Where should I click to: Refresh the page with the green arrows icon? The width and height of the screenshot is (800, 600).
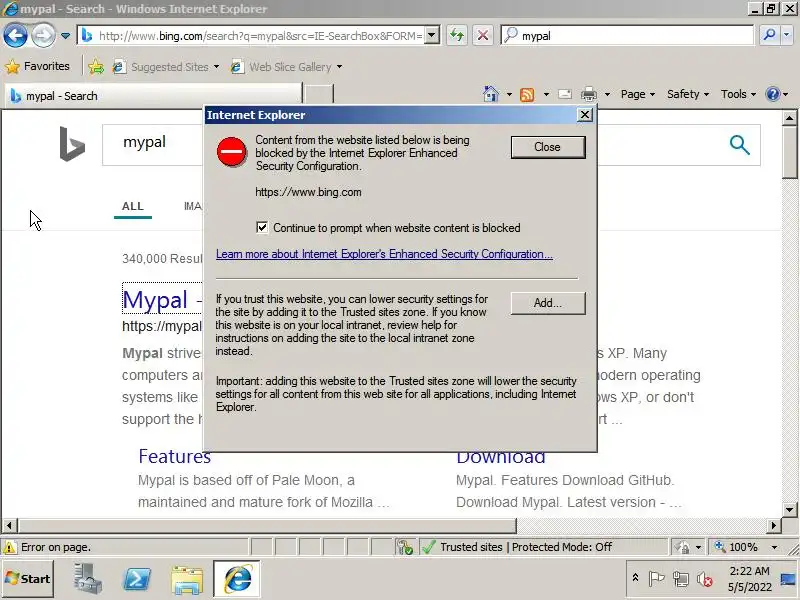457,36
